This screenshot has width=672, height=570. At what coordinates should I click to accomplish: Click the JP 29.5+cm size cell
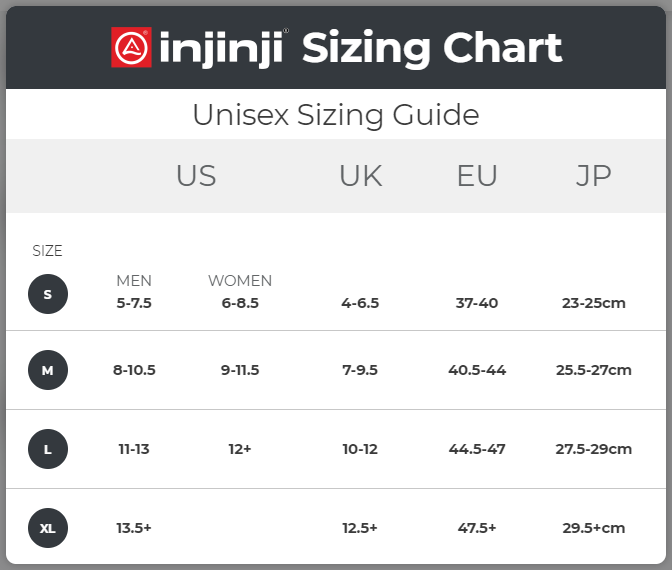pyautogui.click(x=593, y=528)
